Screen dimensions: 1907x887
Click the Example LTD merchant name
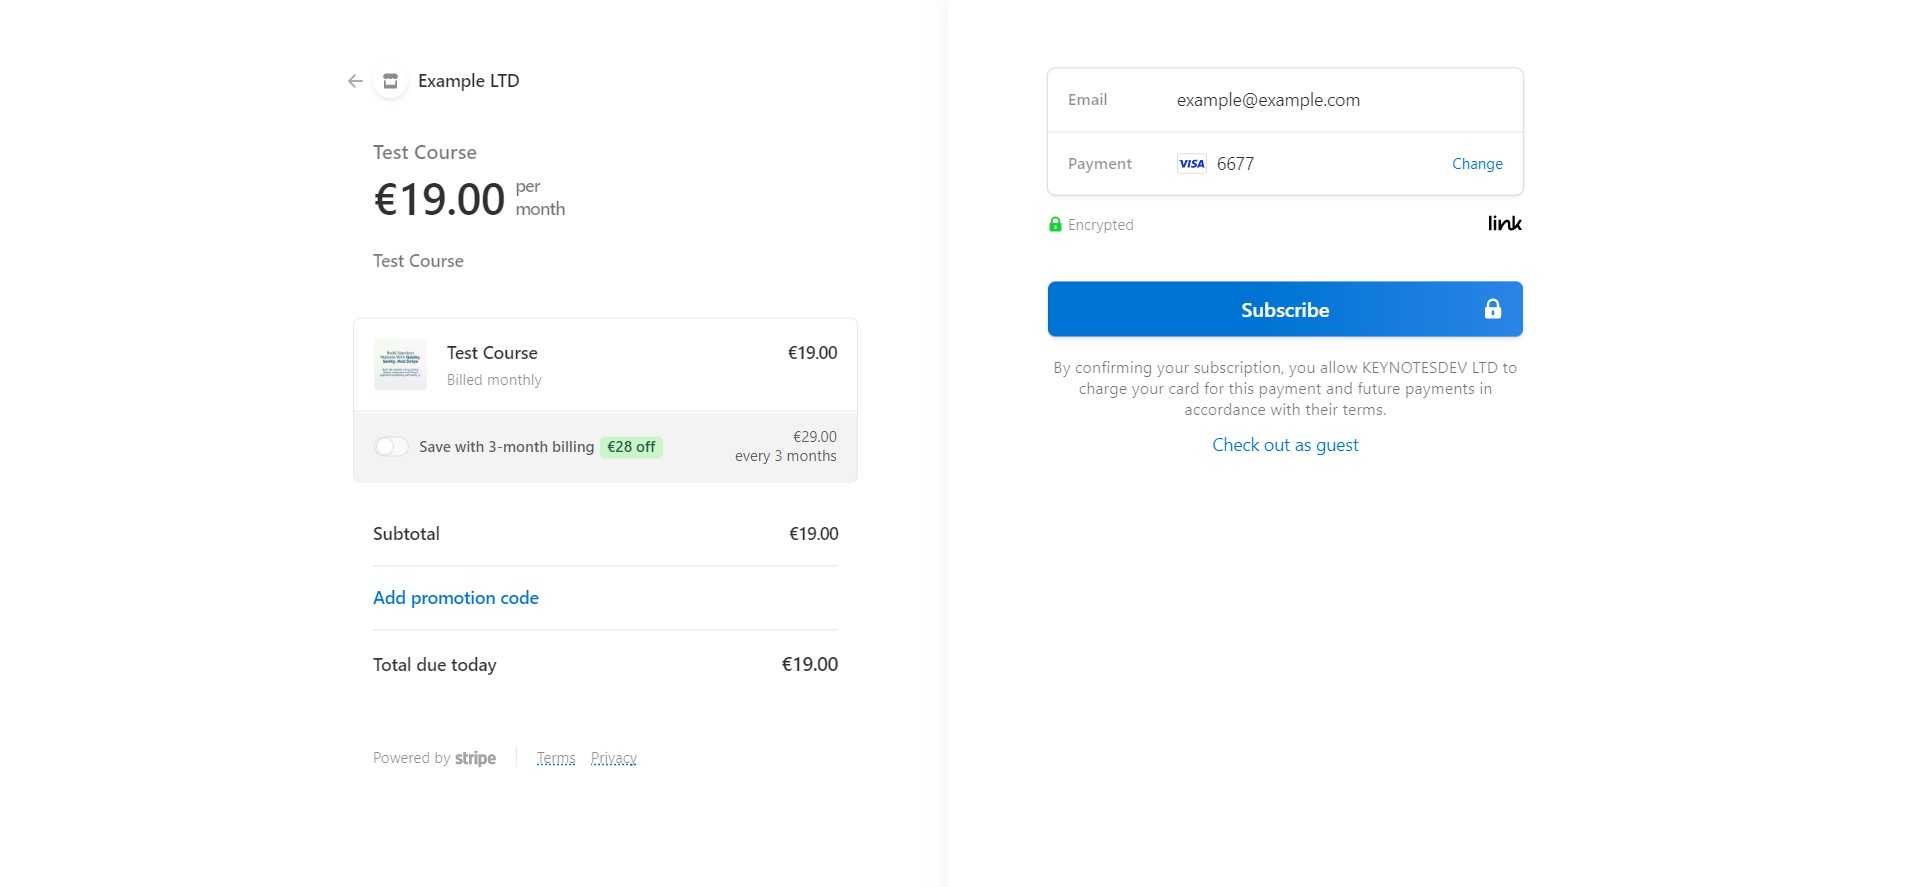coord(468,81)
